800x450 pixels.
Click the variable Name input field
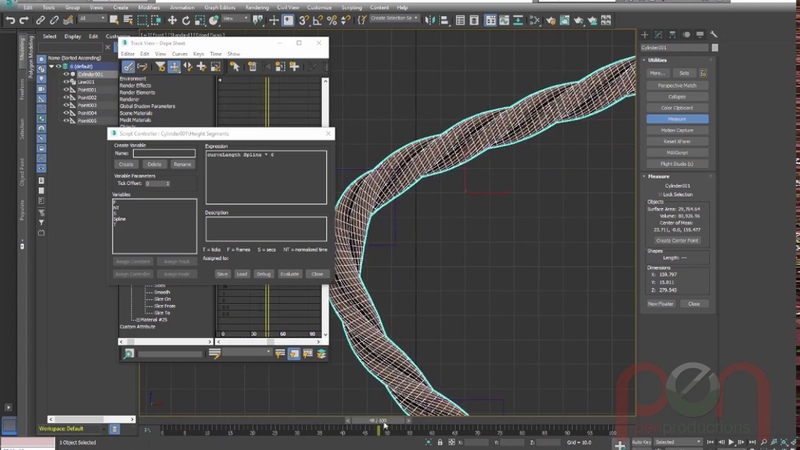[x=164, y=153]
